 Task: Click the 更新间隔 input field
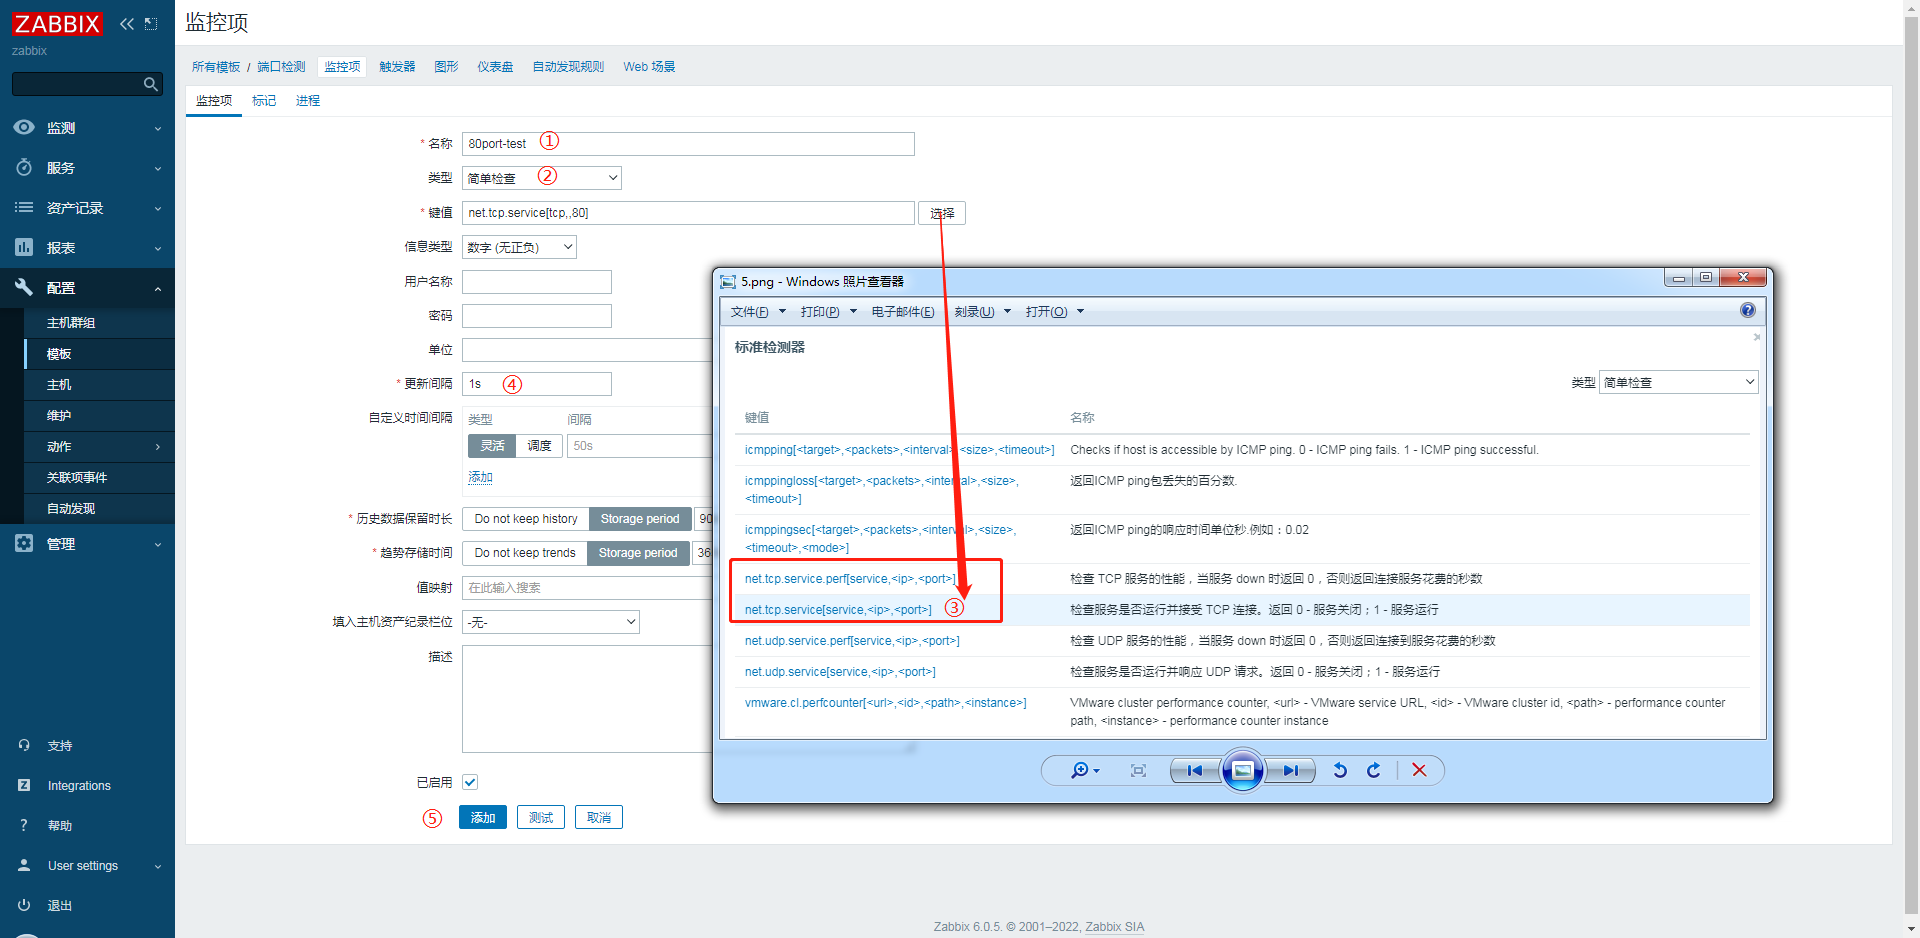tap(537, 384)
